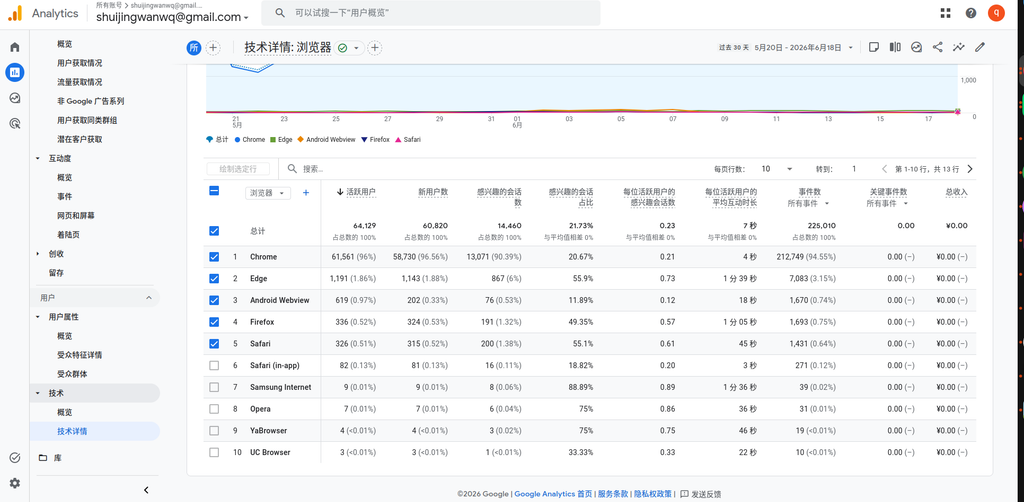Add secondary dimension plus icon beside 浏览器

[x=306, y=193]
